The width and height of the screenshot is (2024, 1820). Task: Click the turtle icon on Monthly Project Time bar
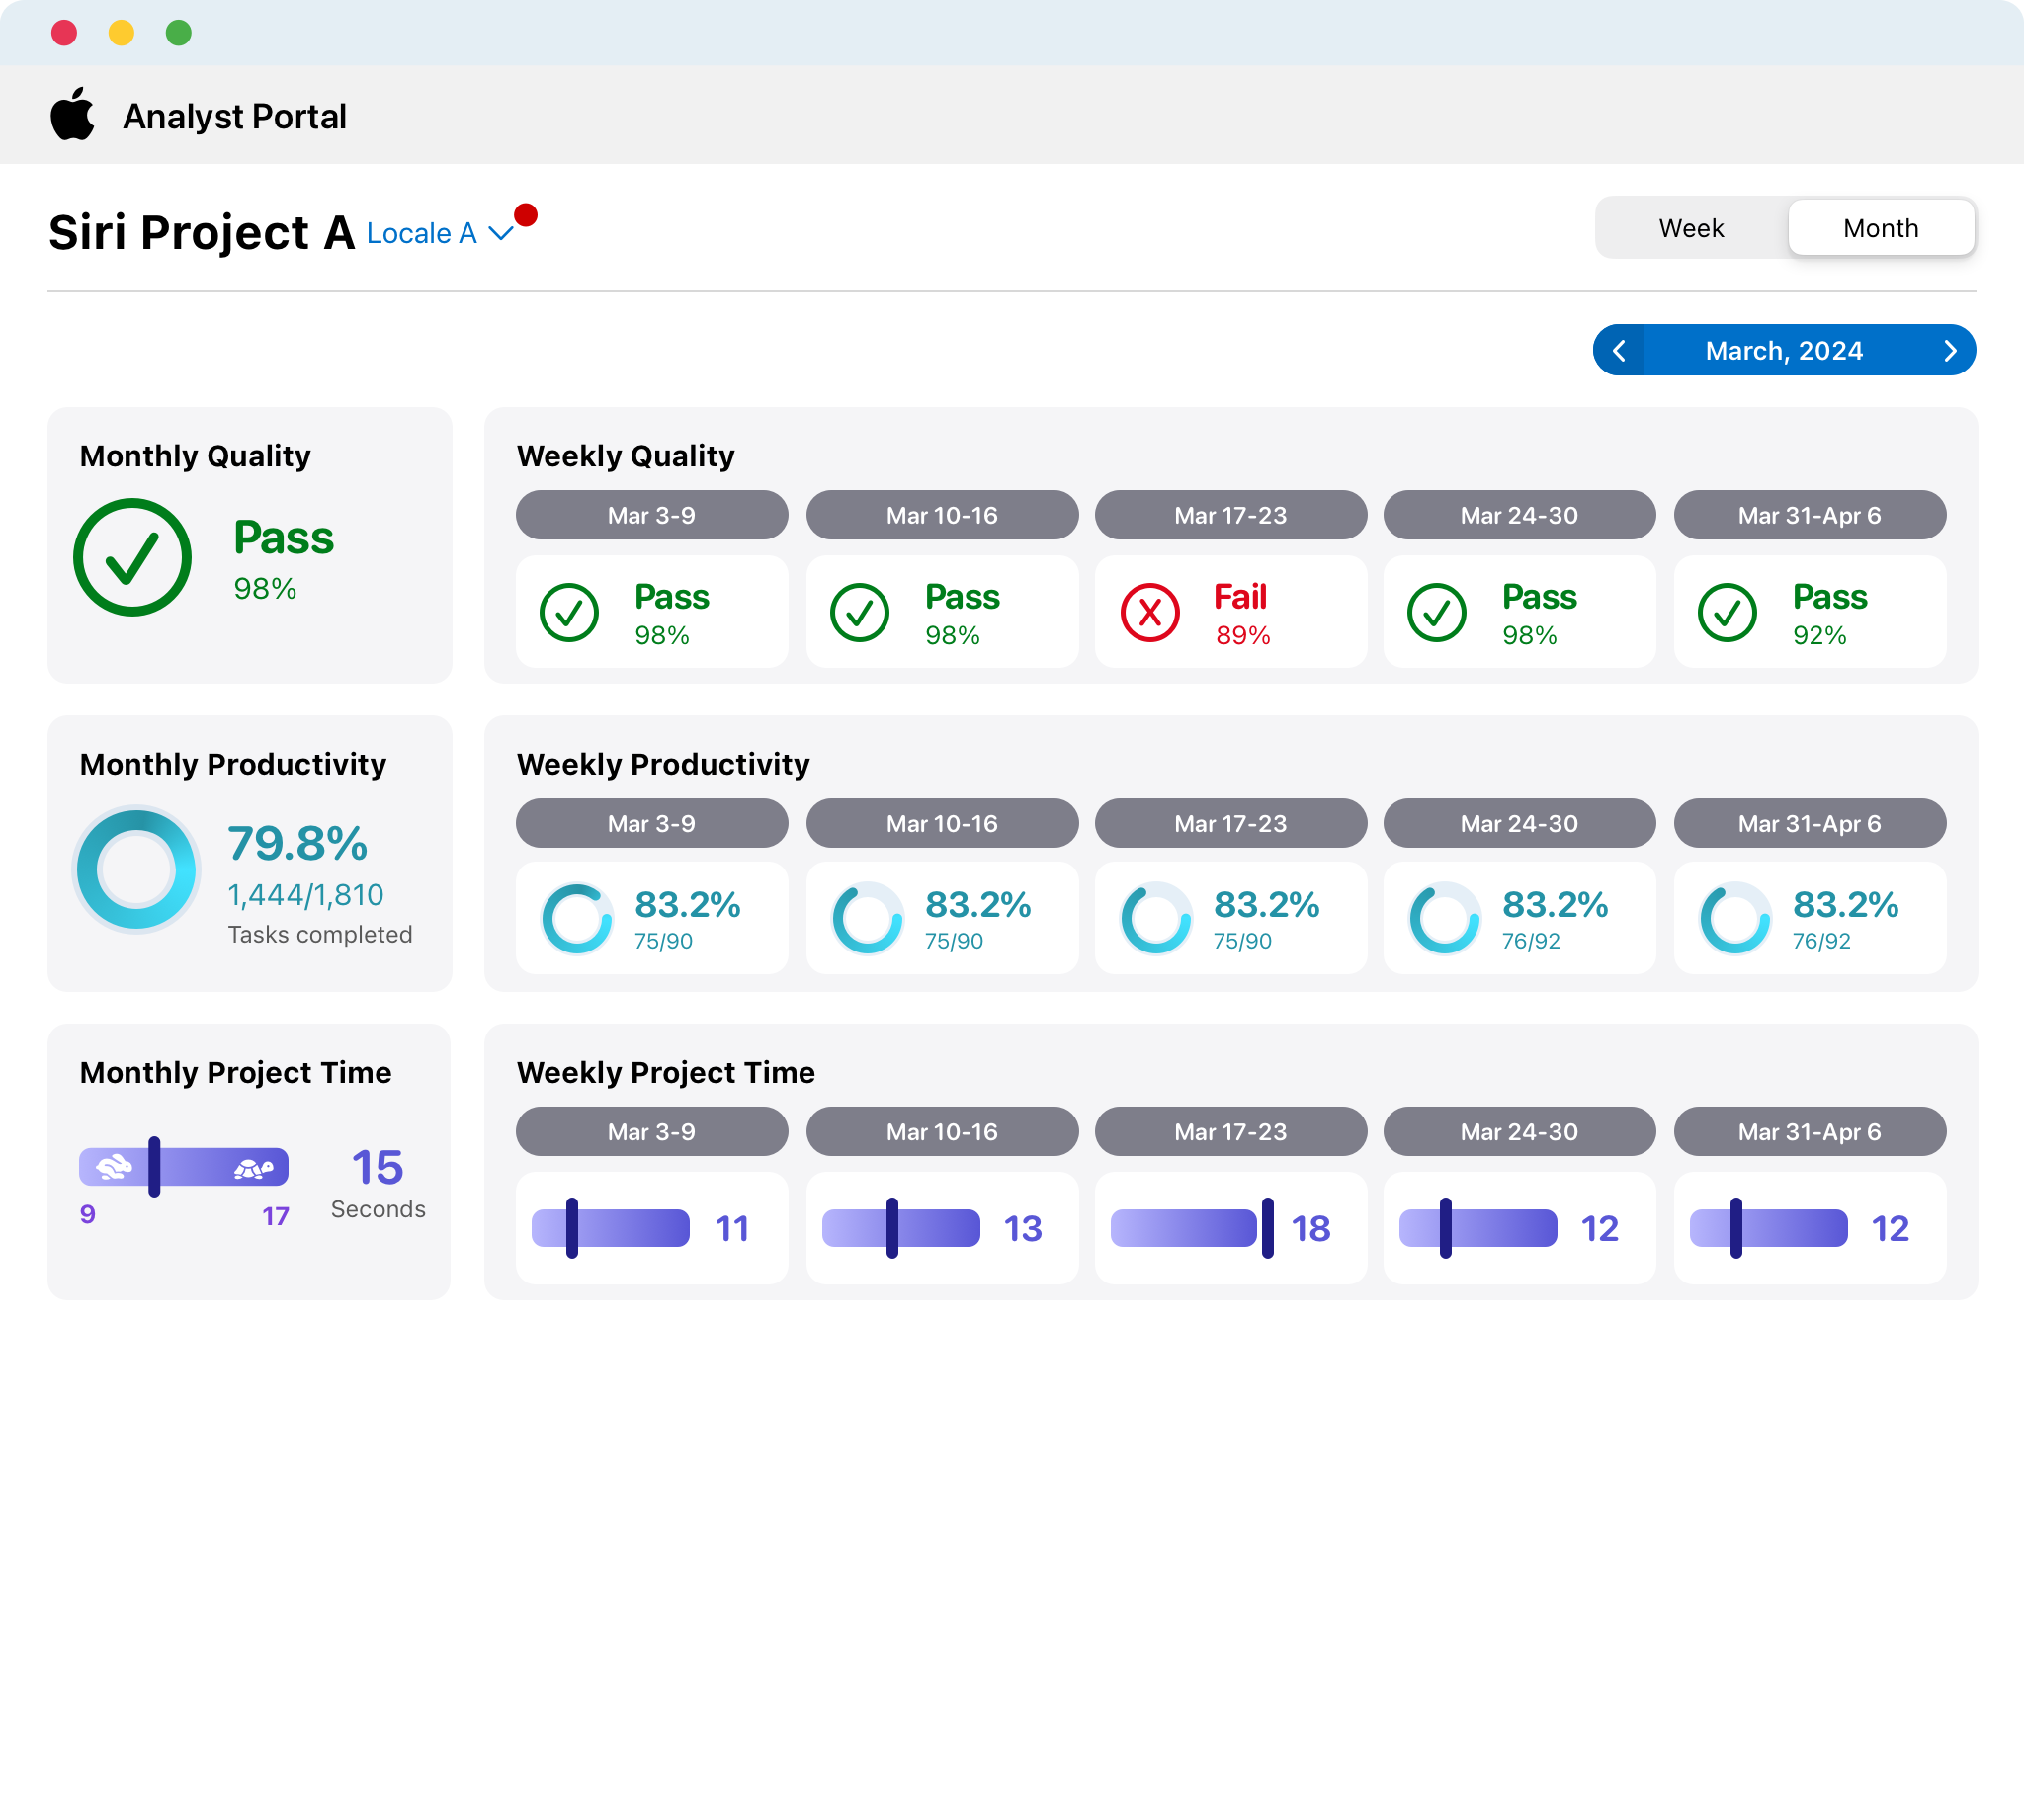coord(253,1167)
